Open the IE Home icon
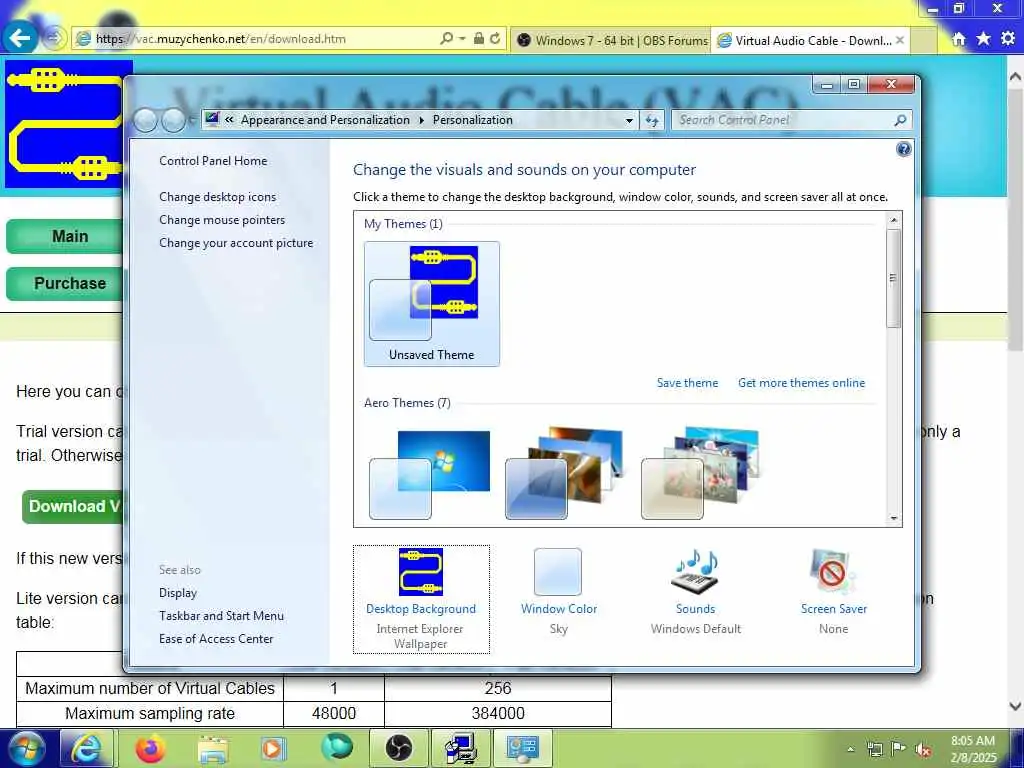1024x768 pixels. click(959, 39)
